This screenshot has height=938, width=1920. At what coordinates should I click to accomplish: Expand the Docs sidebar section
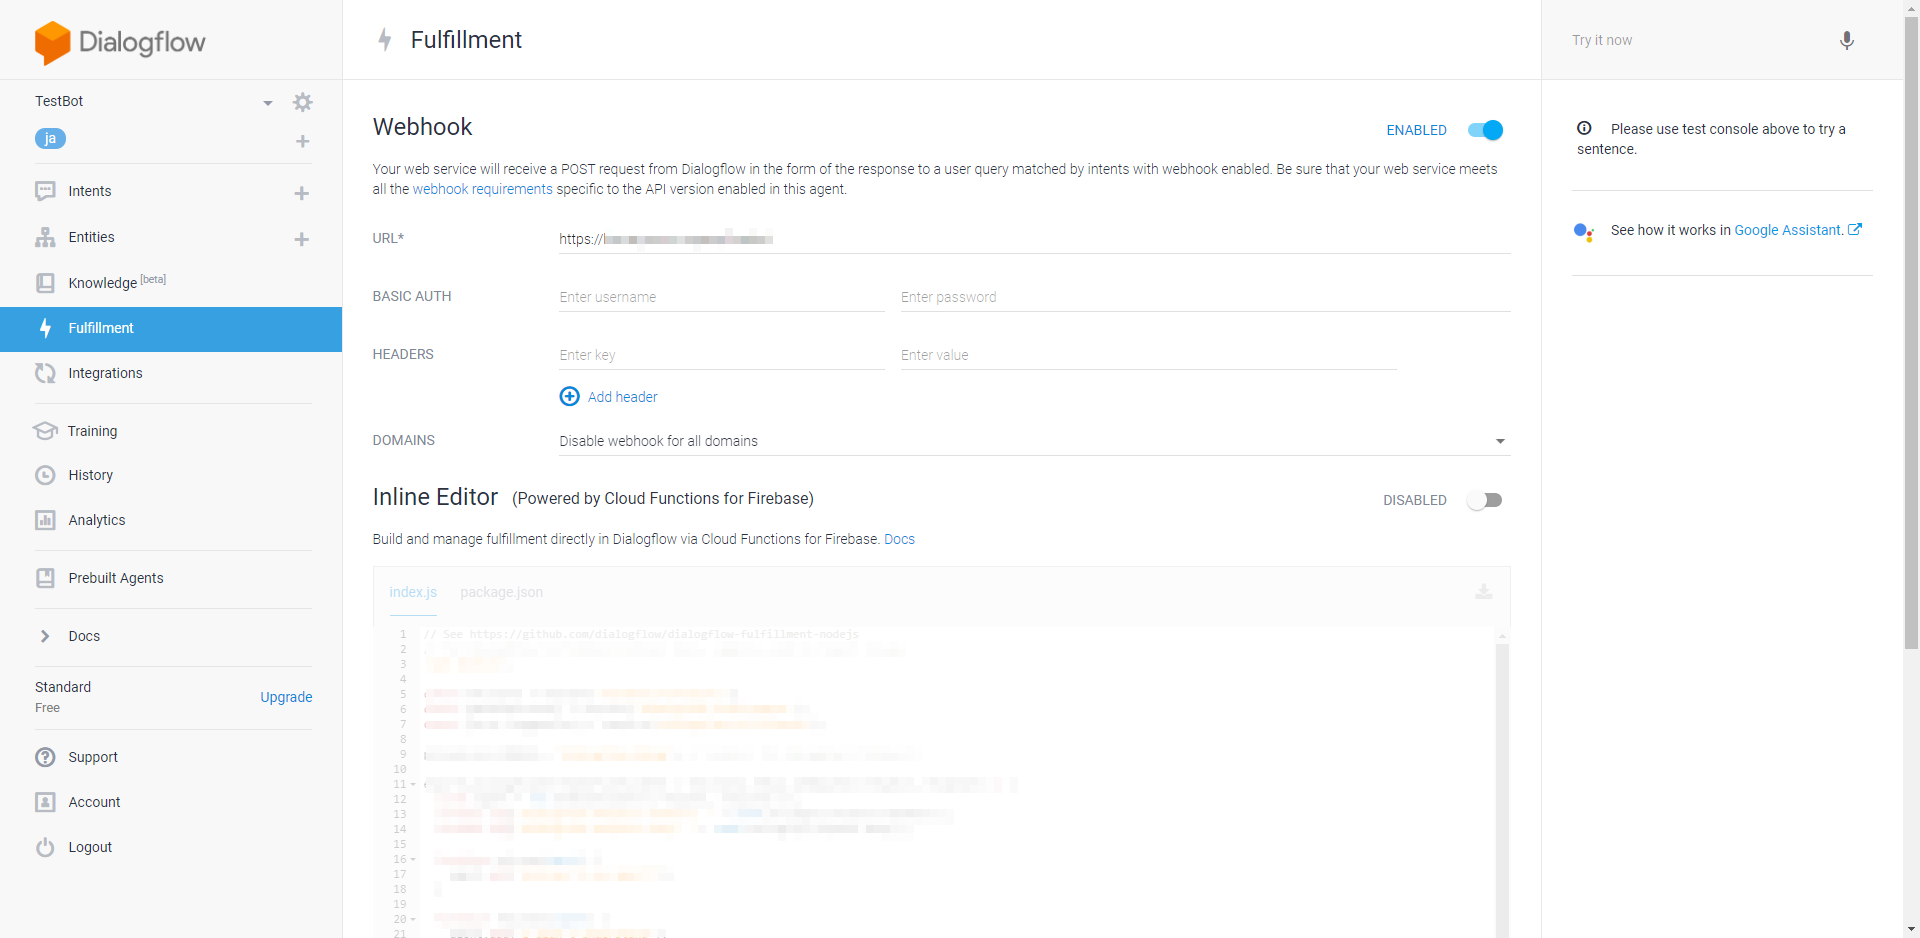coord(83,636)
